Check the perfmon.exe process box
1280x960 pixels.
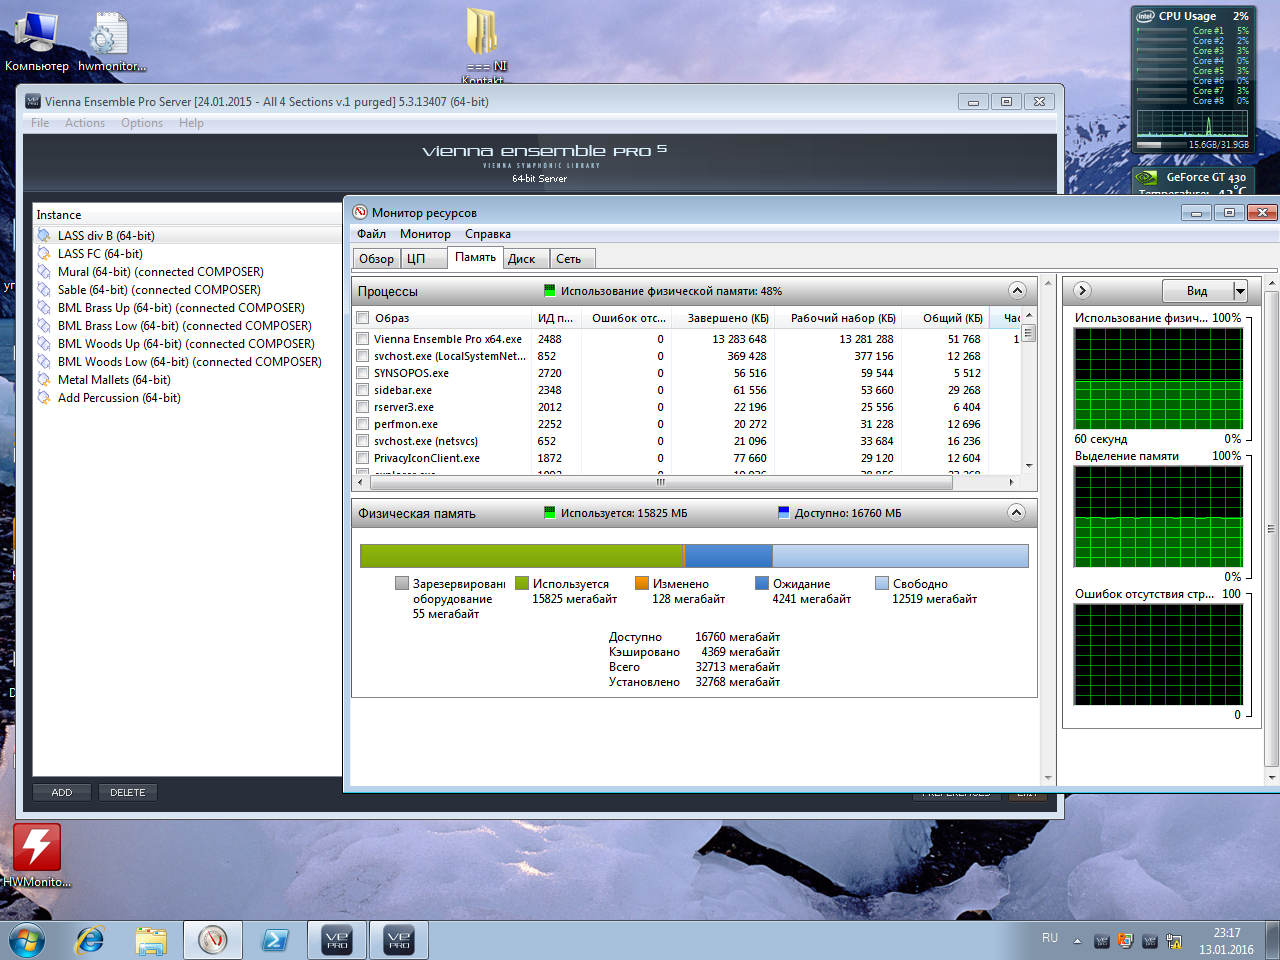(x=363, y=424)
